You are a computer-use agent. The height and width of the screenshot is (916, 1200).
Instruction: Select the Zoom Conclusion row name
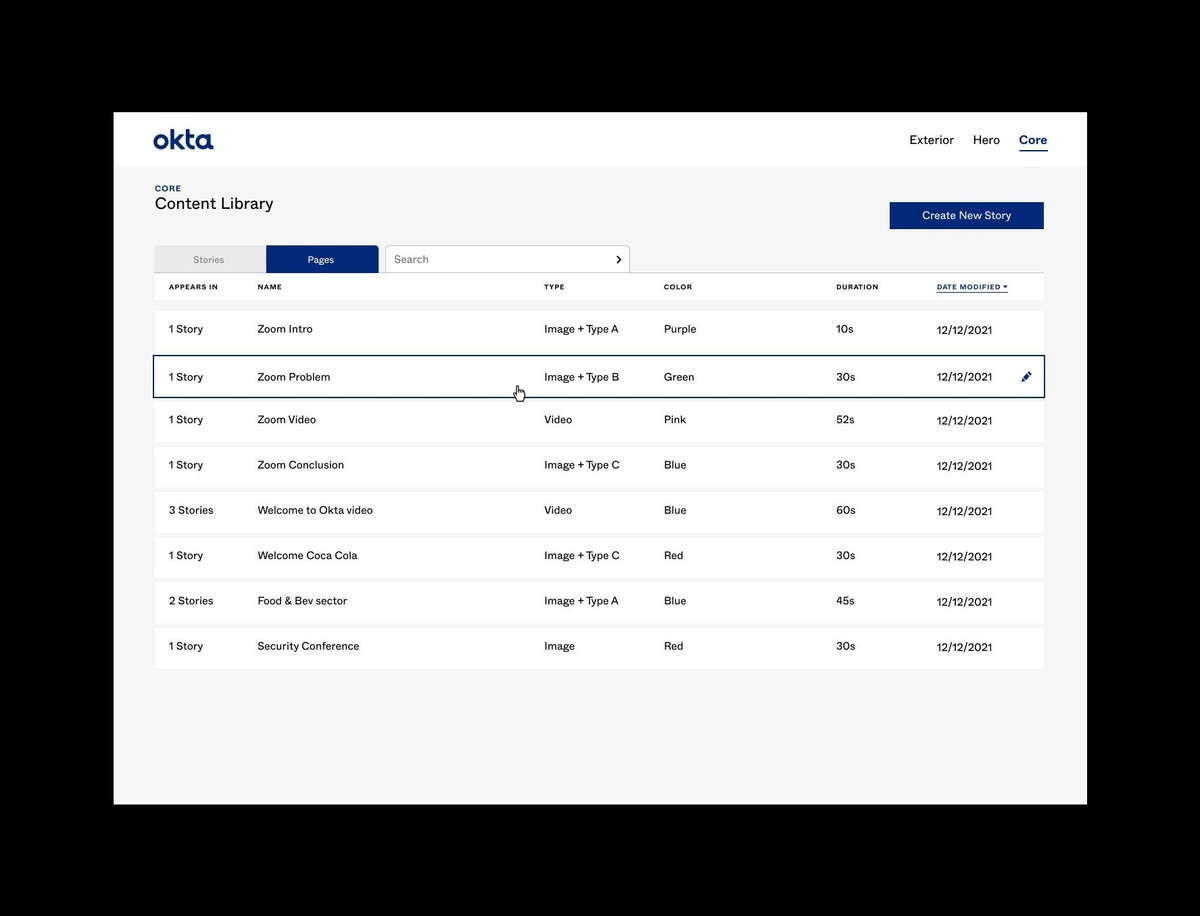tap(300, 465)
